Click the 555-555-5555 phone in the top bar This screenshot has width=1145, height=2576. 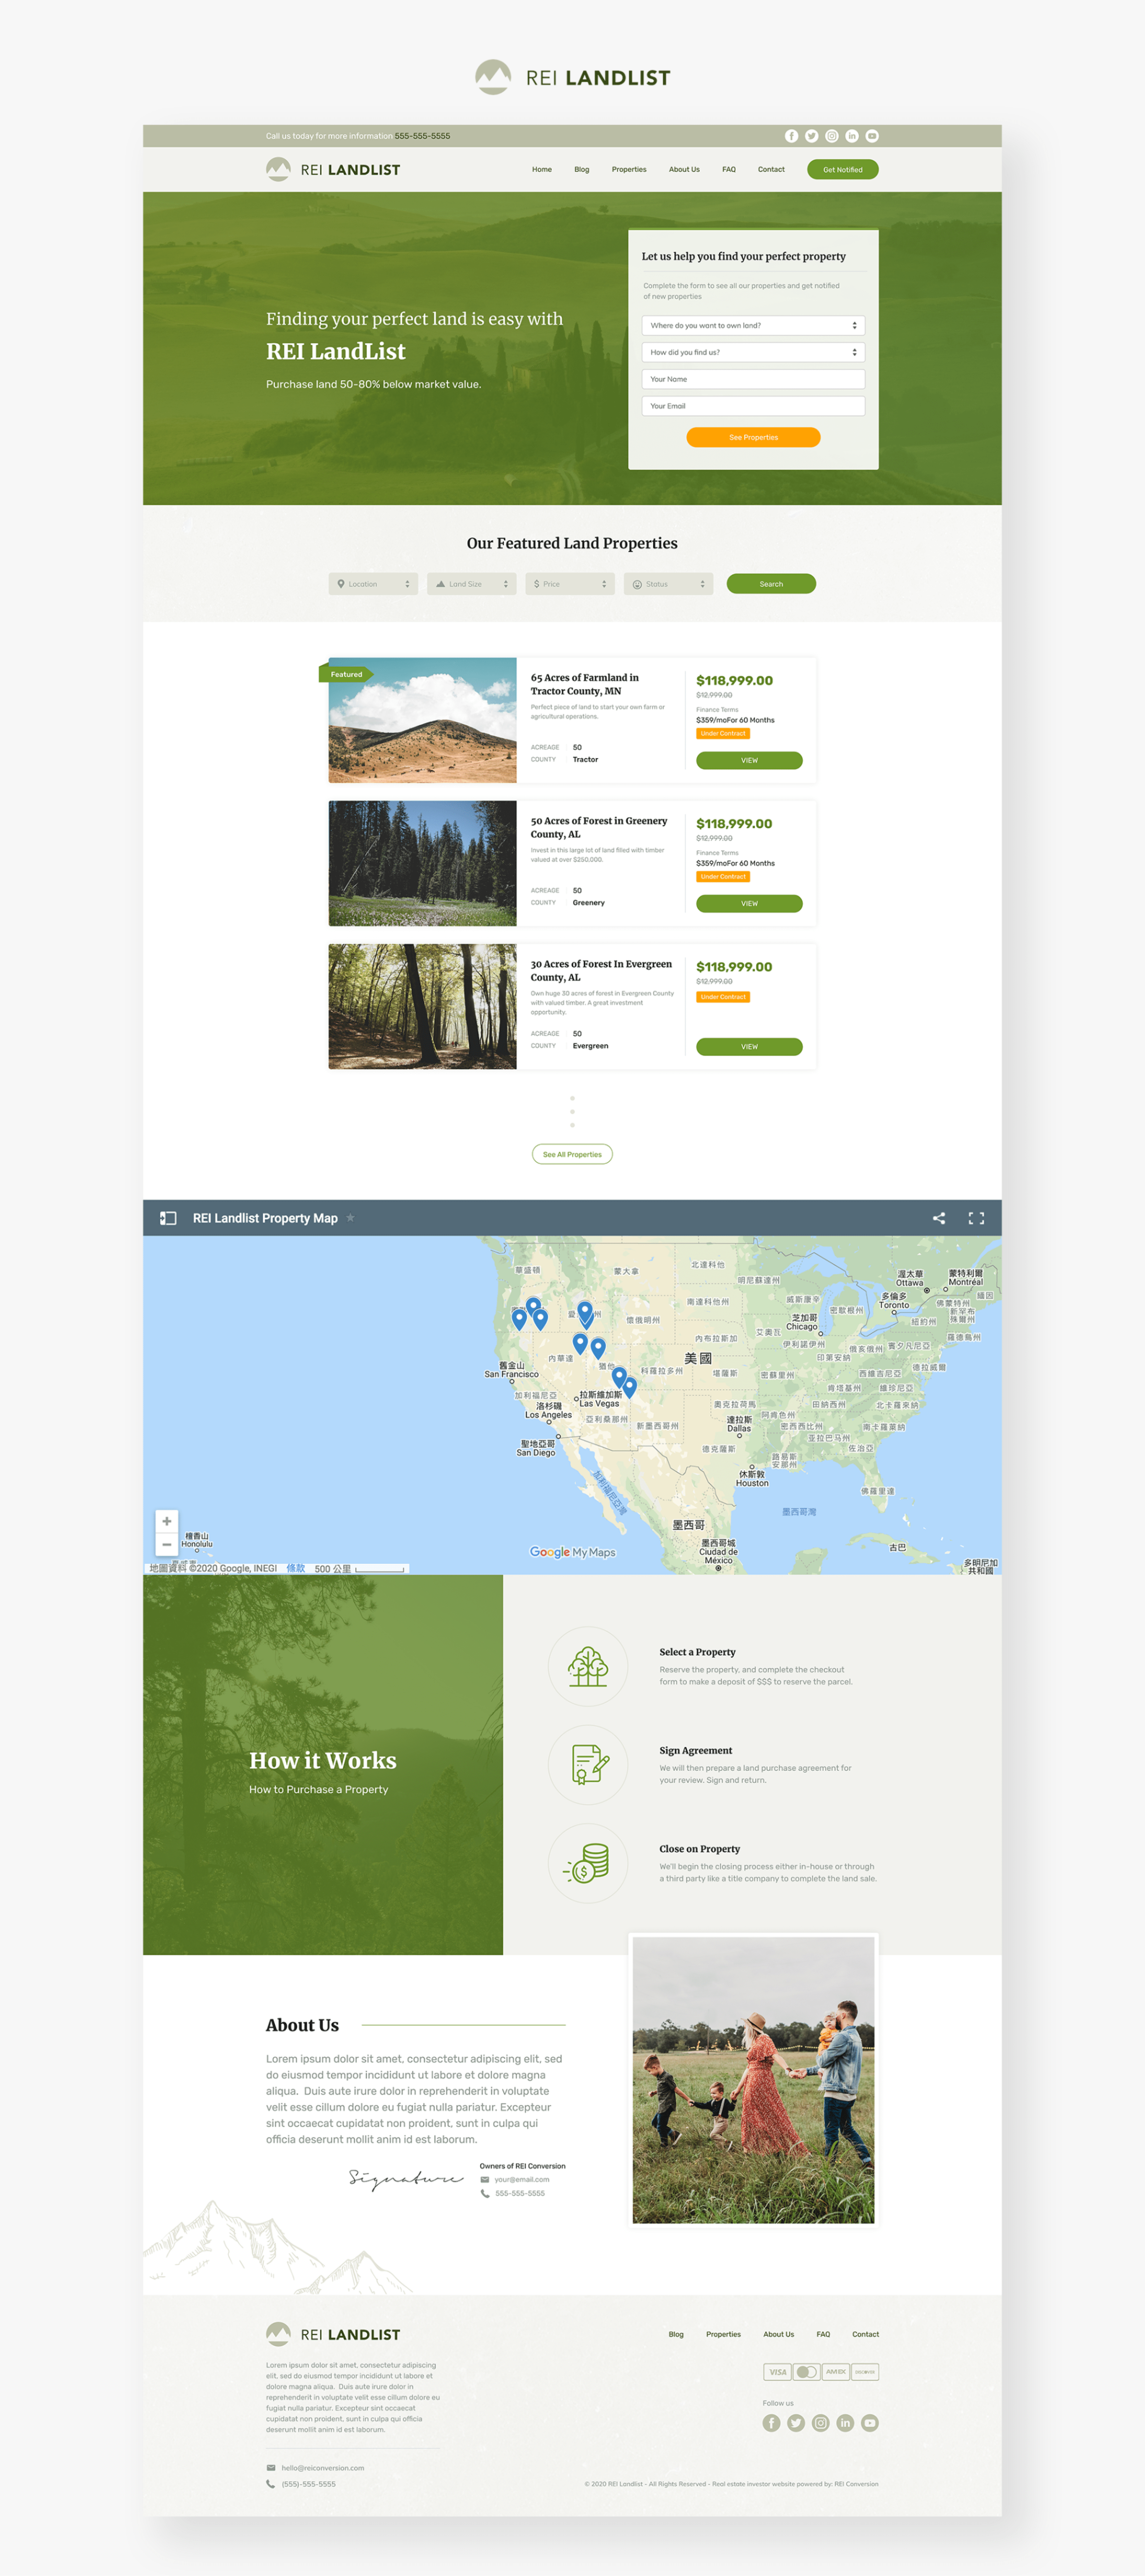point(422,136)
